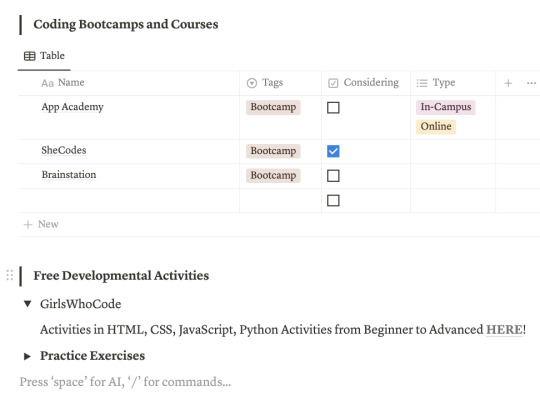The height and width of the screenshot is (396, 540).
Task: Check the Considering box for App Academy
Action: (x=333, y=107)
